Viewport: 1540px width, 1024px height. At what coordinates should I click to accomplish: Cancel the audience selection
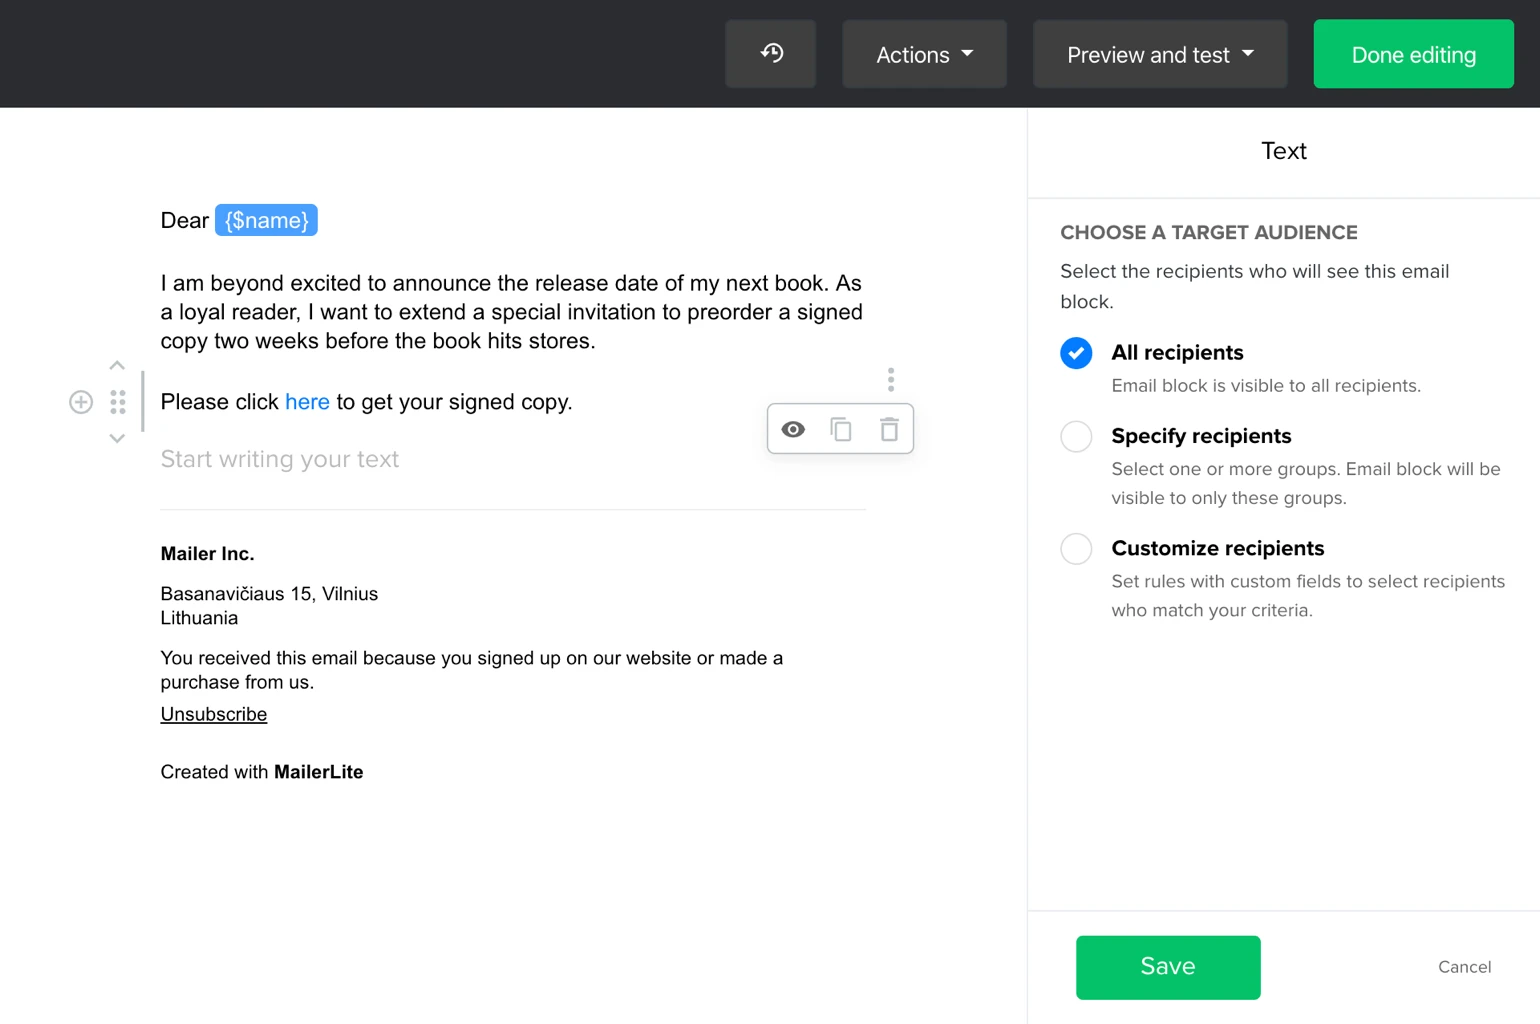coord(1464,967)
